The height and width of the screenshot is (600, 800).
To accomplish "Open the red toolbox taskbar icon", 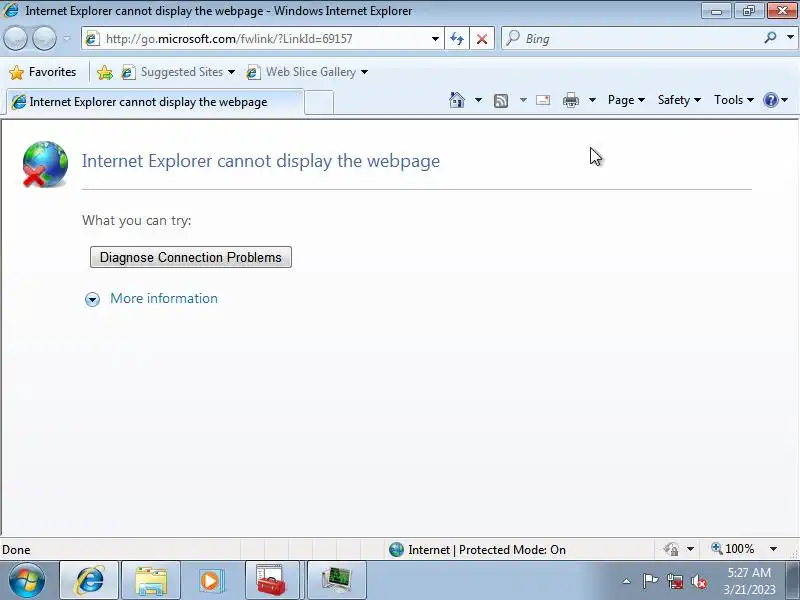I will pos(271,580).
